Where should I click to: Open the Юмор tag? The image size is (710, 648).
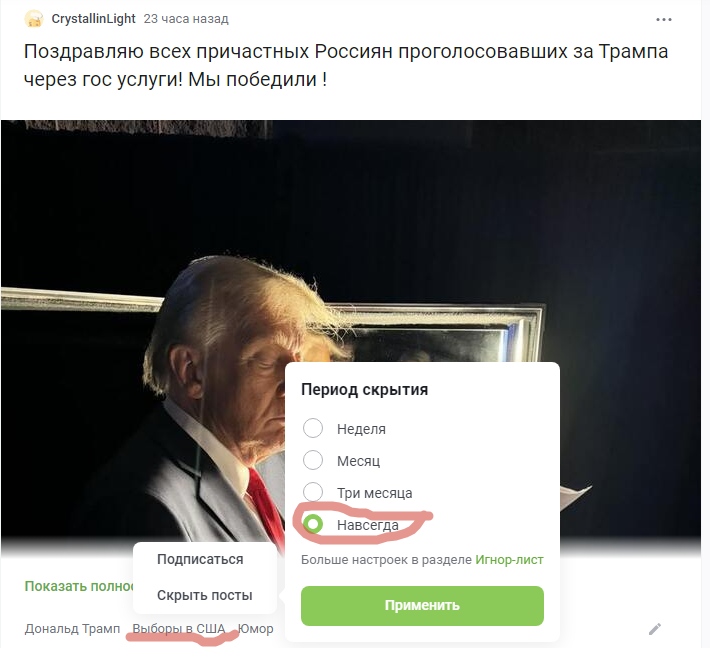[x=255, y=629]
